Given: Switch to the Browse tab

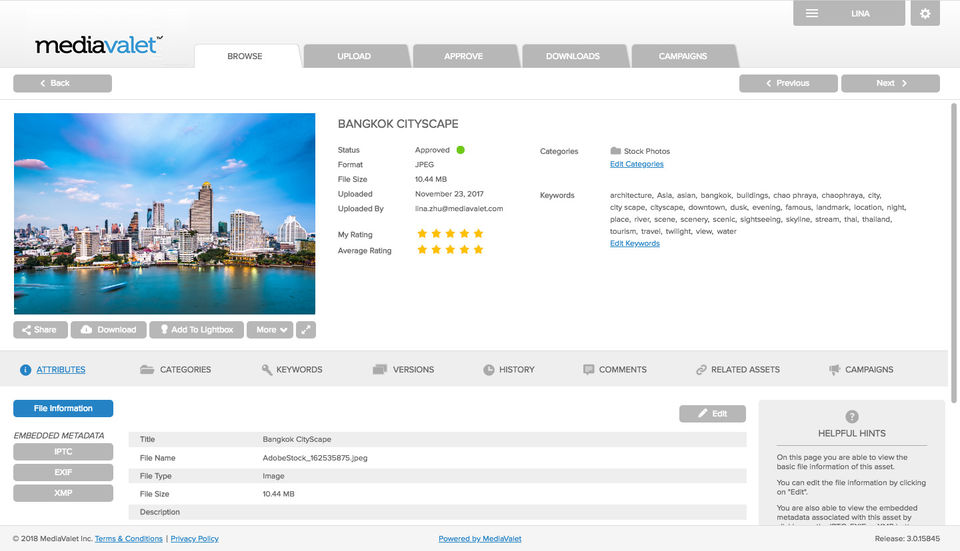Looking at the screenshot, I should pos(245,56).
